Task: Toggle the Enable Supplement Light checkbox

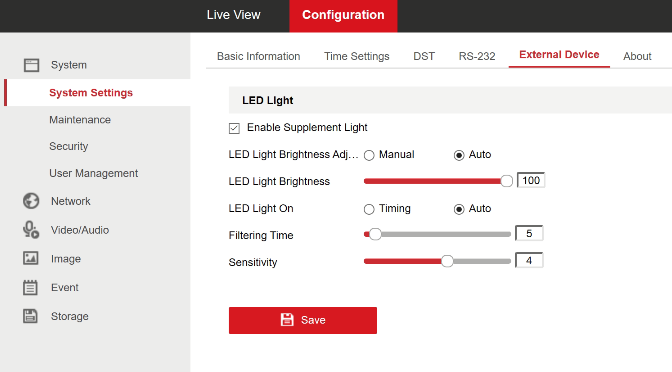Action: pyautogui.click(x=234, y=128)
